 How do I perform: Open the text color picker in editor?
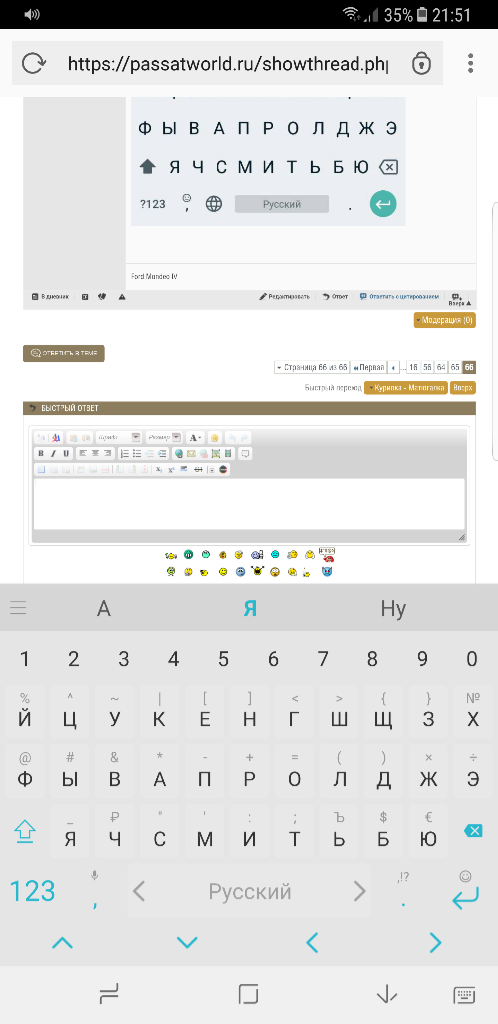[195, 438]
